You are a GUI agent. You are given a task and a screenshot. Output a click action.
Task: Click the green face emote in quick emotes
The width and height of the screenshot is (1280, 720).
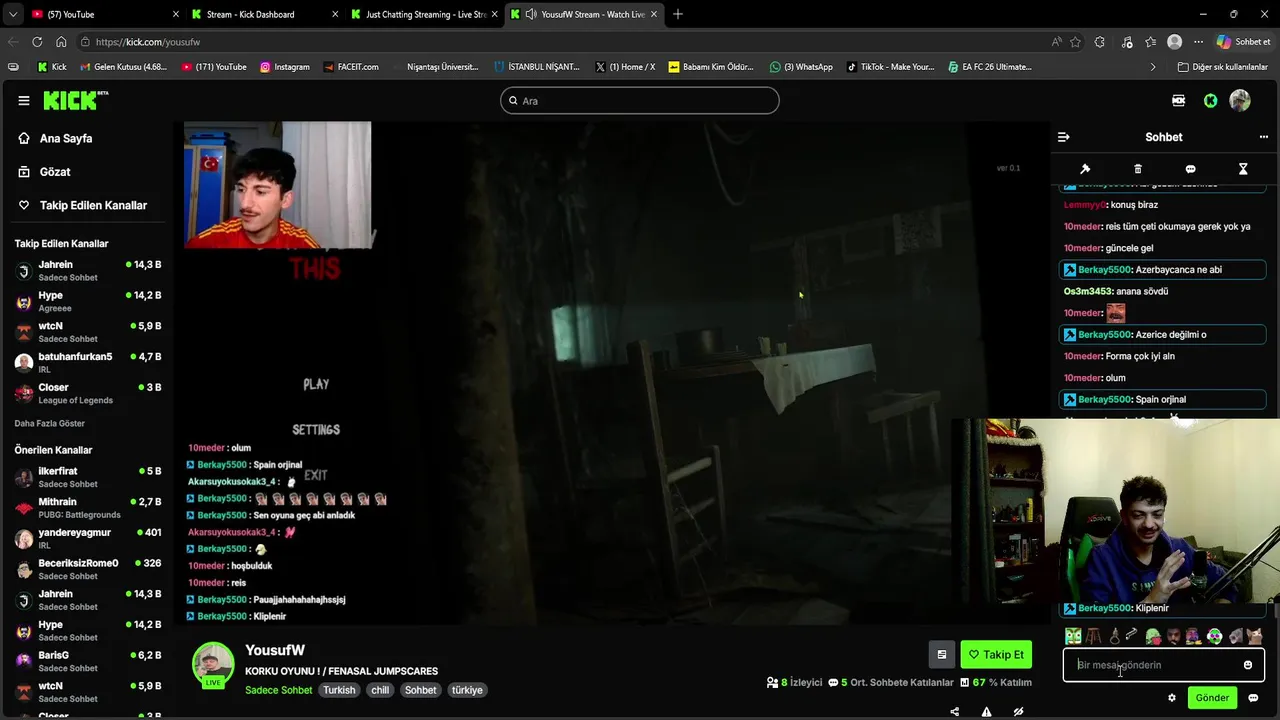(1073, 636)
